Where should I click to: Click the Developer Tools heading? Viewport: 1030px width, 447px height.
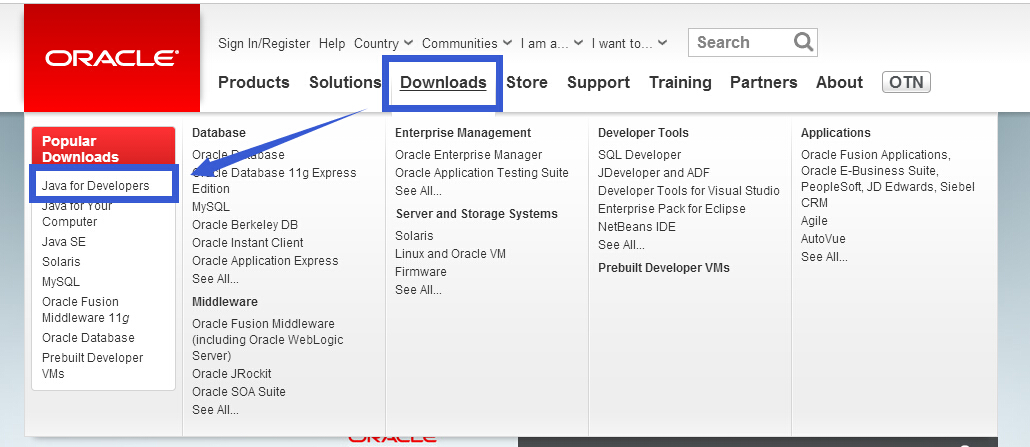point(643,133)
